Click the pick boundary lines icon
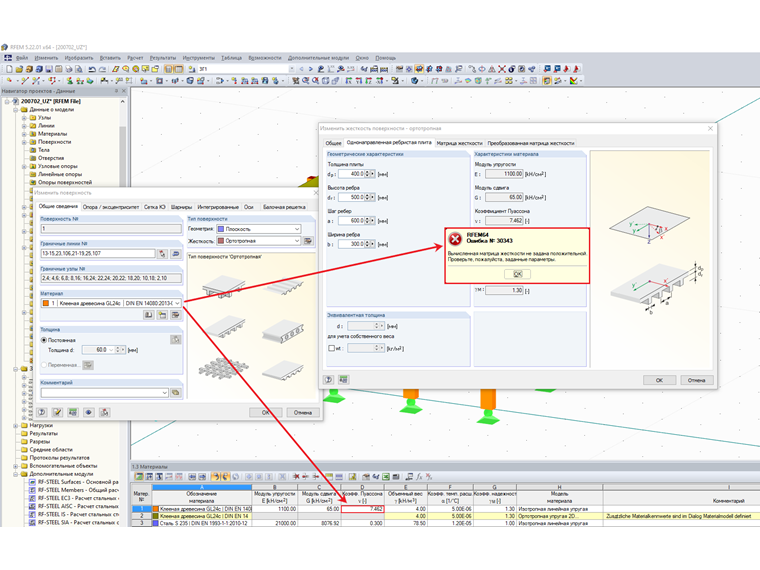The height and width of the screenshot is (570, 760). click(162, 253)
